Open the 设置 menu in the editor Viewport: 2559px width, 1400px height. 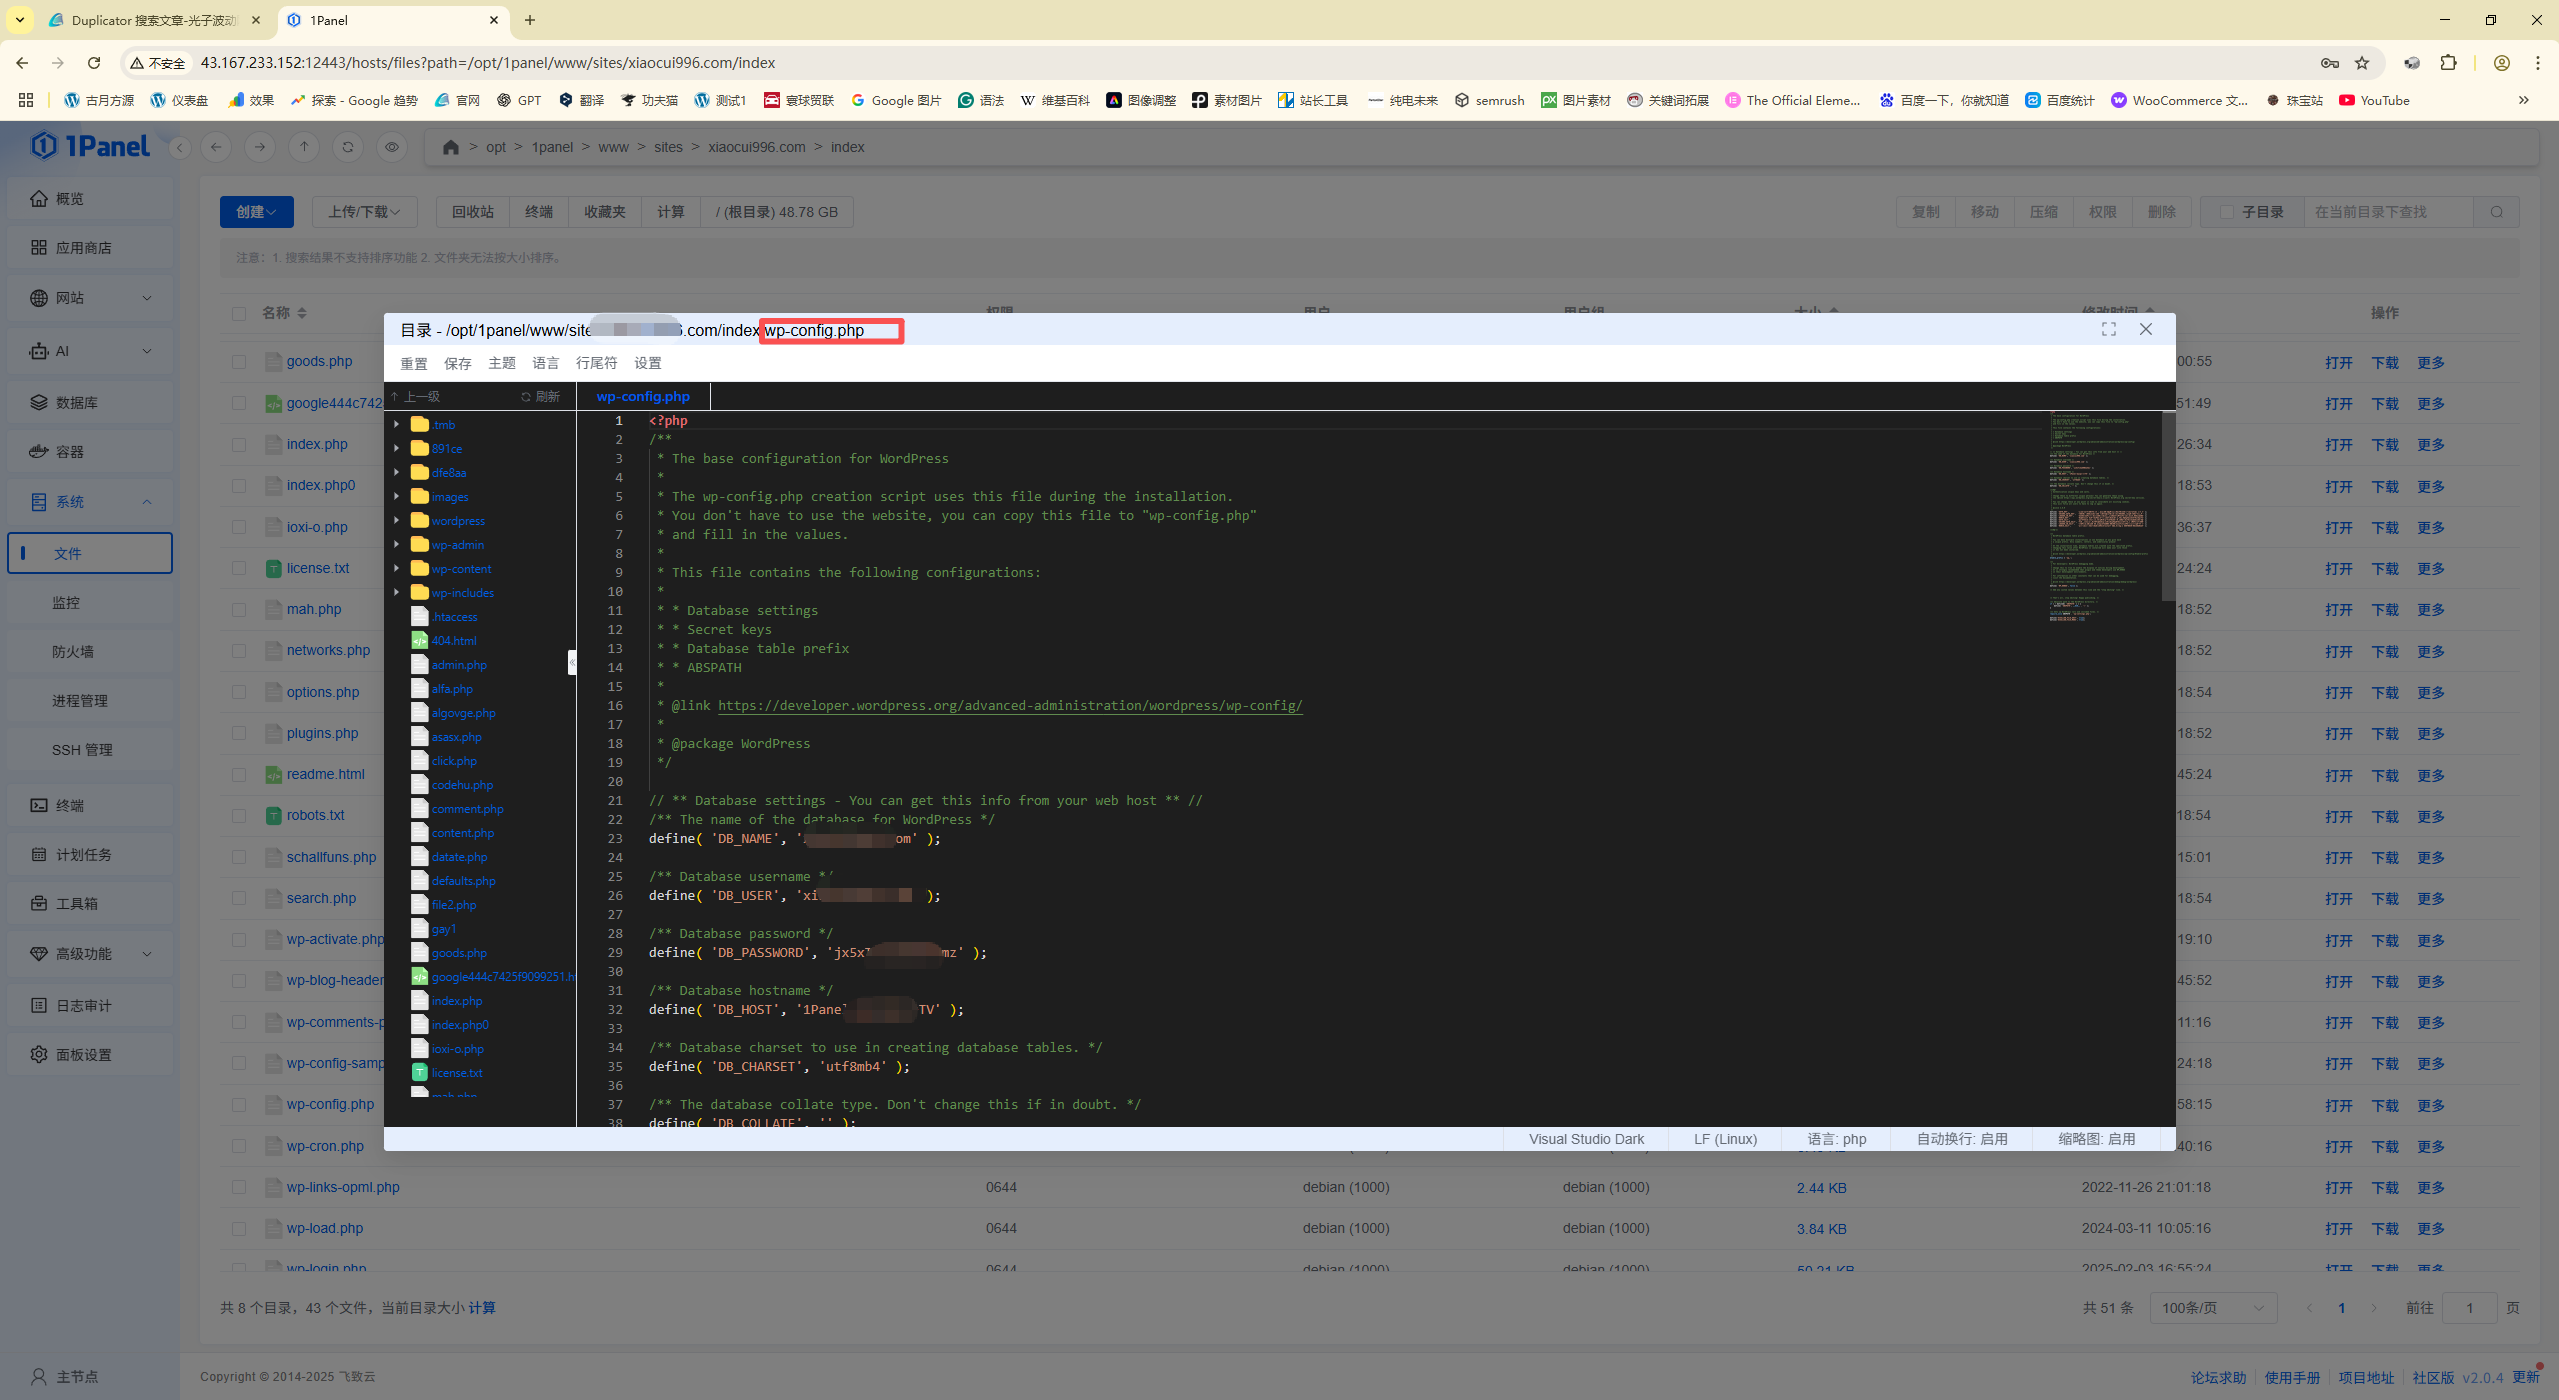coord(646,363)
